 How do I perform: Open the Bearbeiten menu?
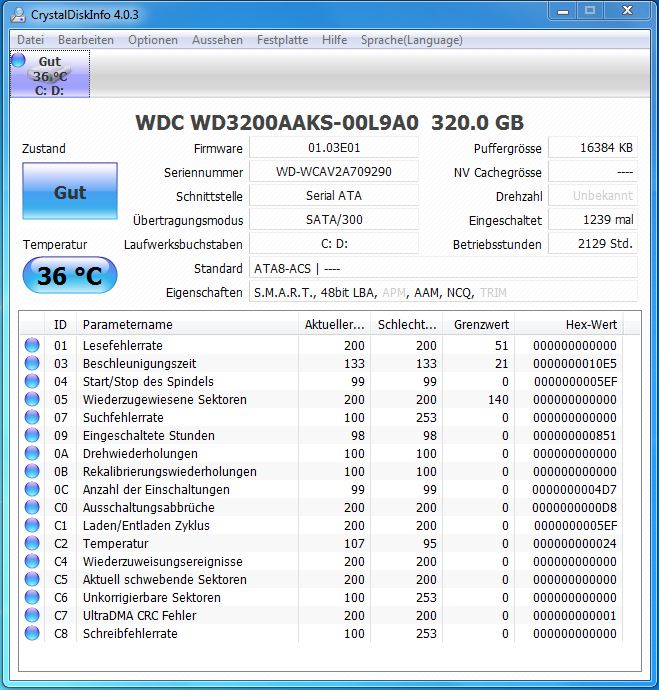[x=86, y=40]
